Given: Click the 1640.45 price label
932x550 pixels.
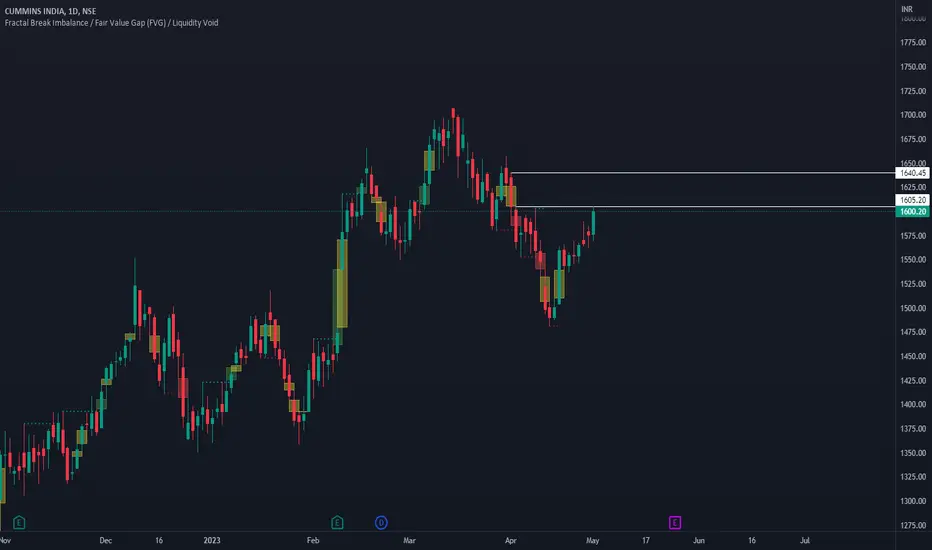Looking at the screenshot, I should 912,173.
